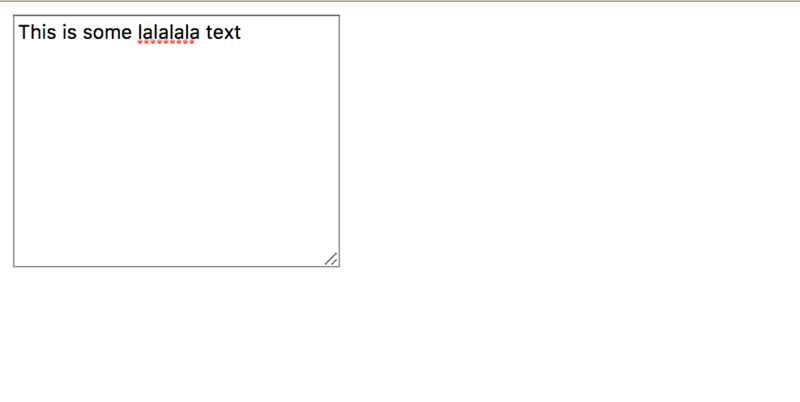Set the caret inside the word "some"

pos(107,32)
